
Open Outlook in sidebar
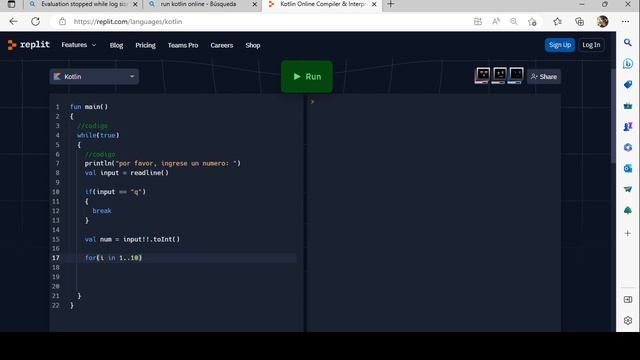click(628, 168)
